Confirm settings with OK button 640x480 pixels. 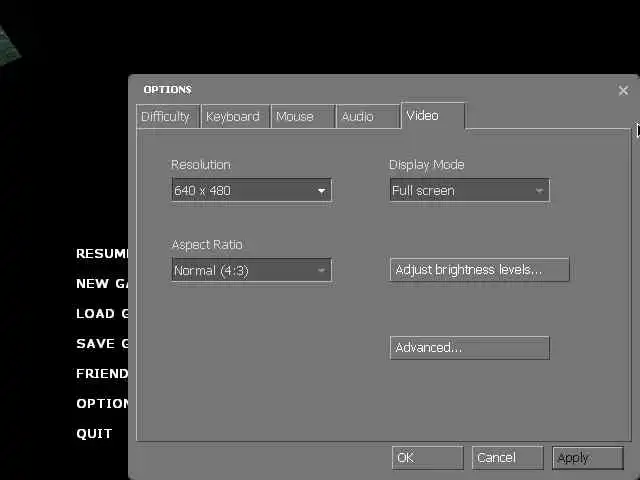click(427, 458)
